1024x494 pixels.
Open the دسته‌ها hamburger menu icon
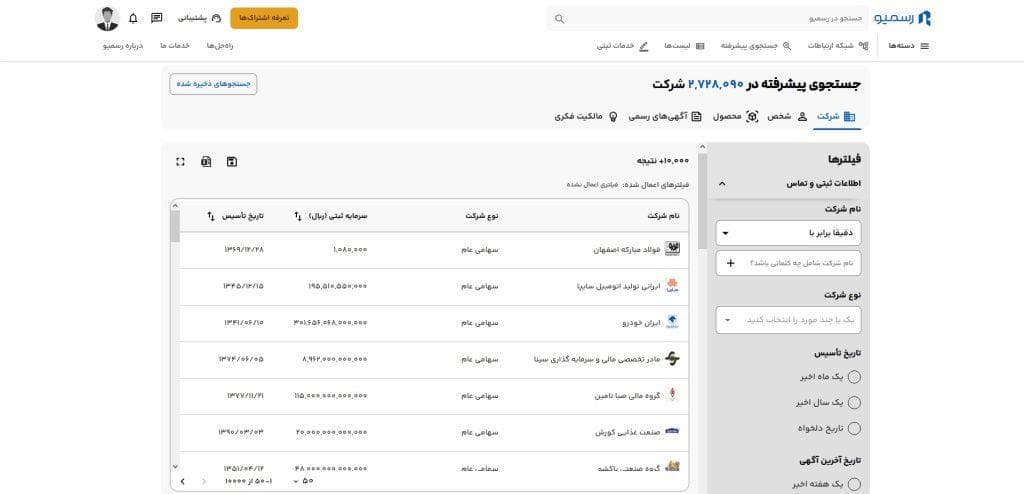[x=924, y=46]
